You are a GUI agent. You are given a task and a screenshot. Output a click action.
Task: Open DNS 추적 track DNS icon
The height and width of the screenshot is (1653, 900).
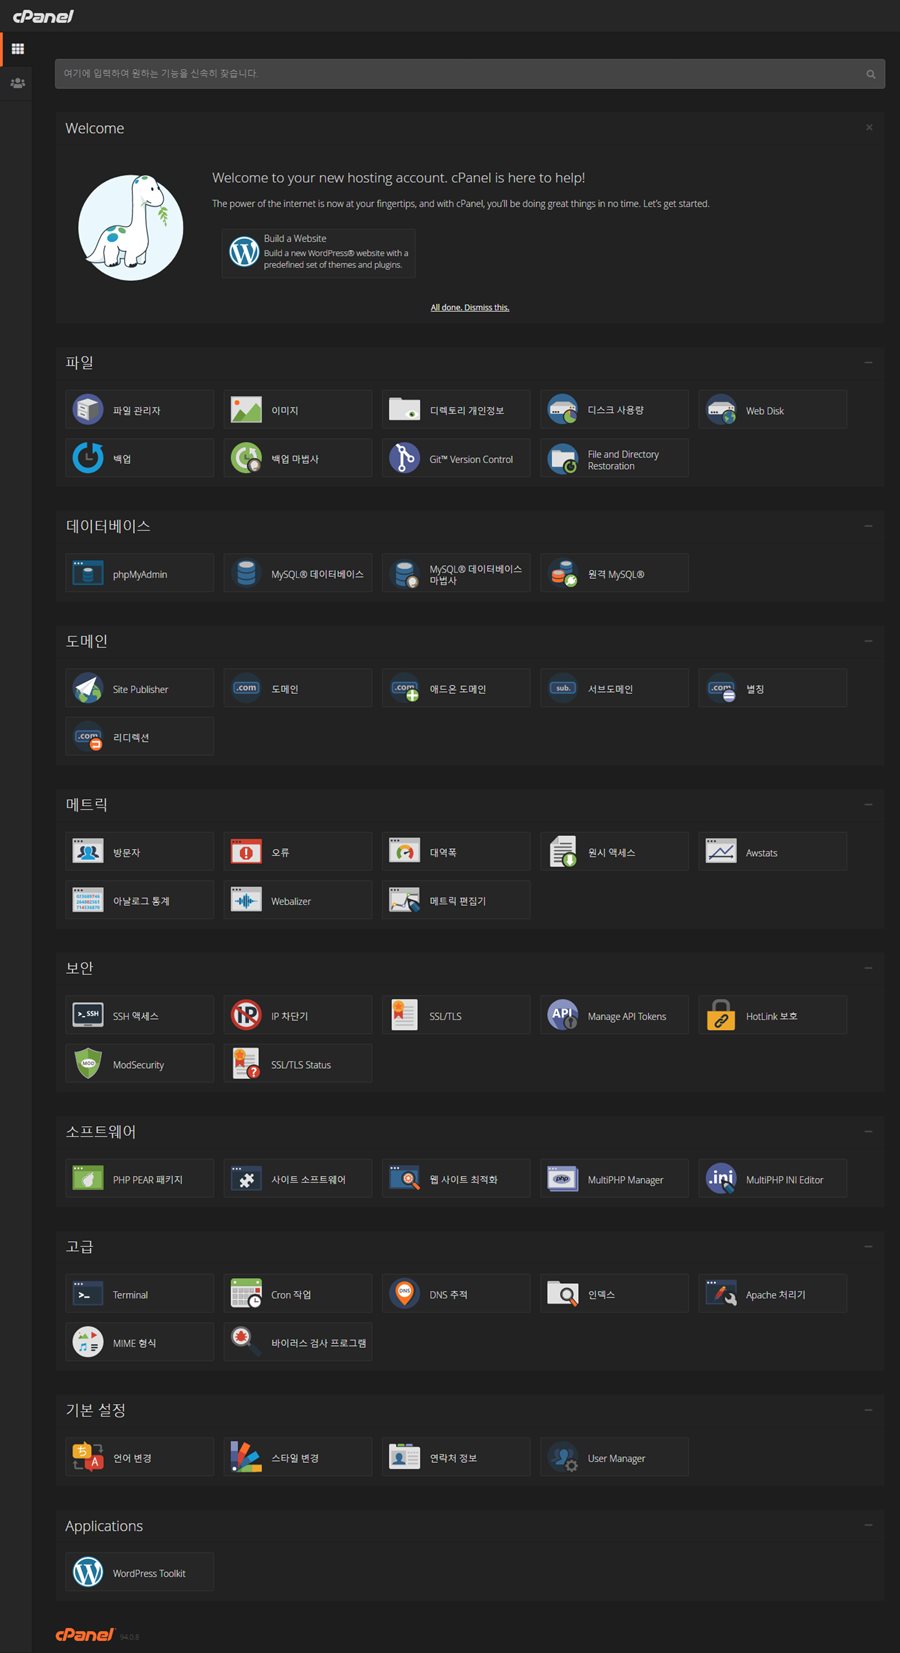404,1295
